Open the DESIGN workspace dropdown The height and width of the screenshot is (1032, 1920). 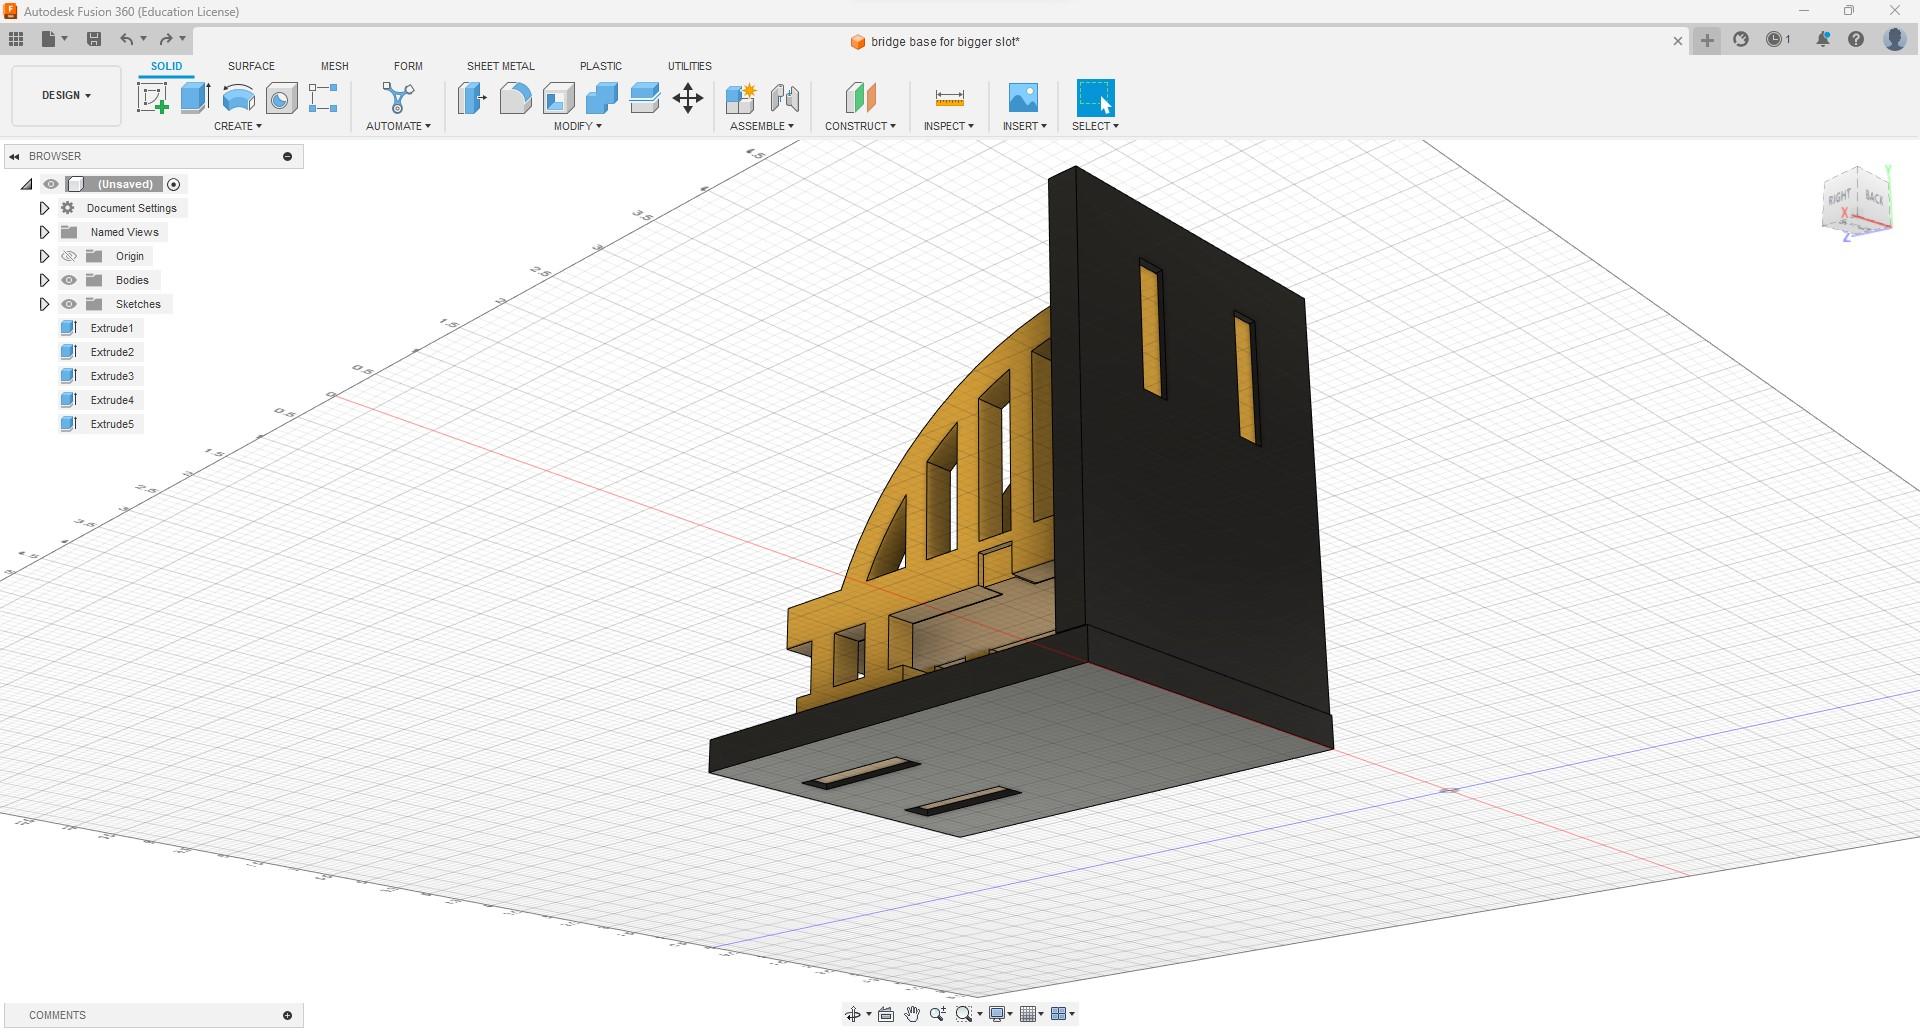point(66,96)
